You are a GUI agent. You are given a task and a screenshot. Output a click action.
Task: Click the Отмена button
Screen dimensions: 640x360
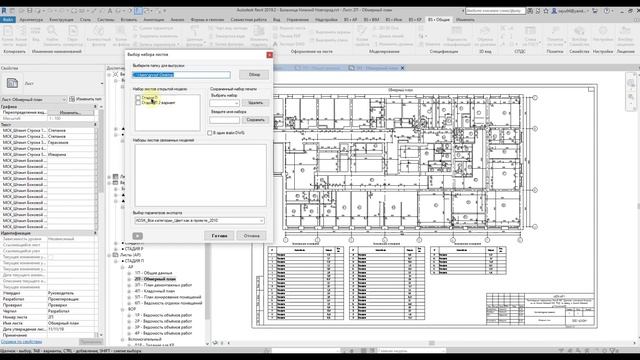coord(251,236)
